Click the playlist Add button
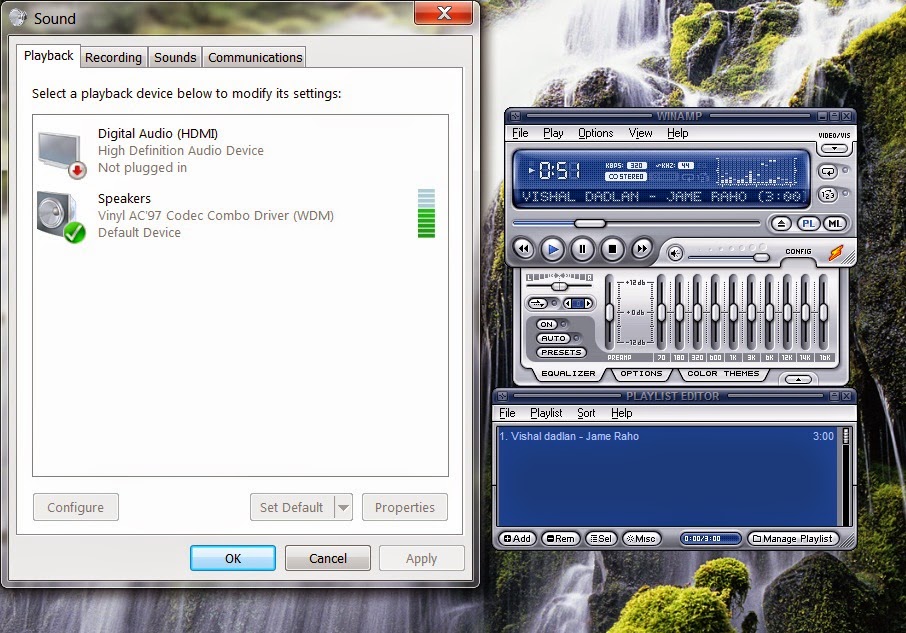This screenshot has height=633, width=906. point(517,538)
